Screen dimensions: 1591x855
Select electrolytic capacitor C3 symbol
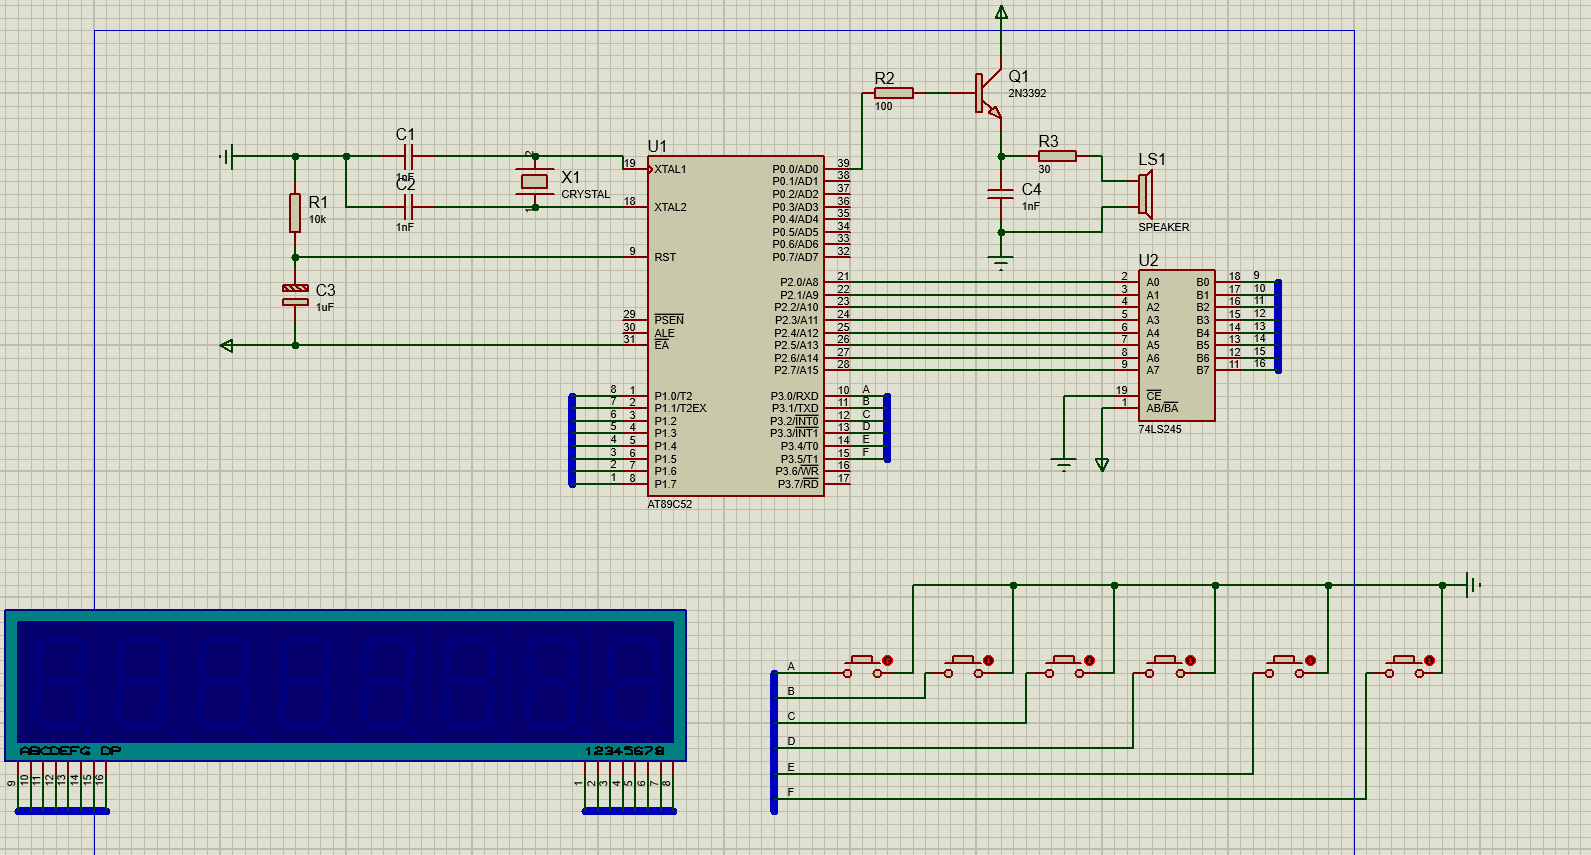pos(295,294)
